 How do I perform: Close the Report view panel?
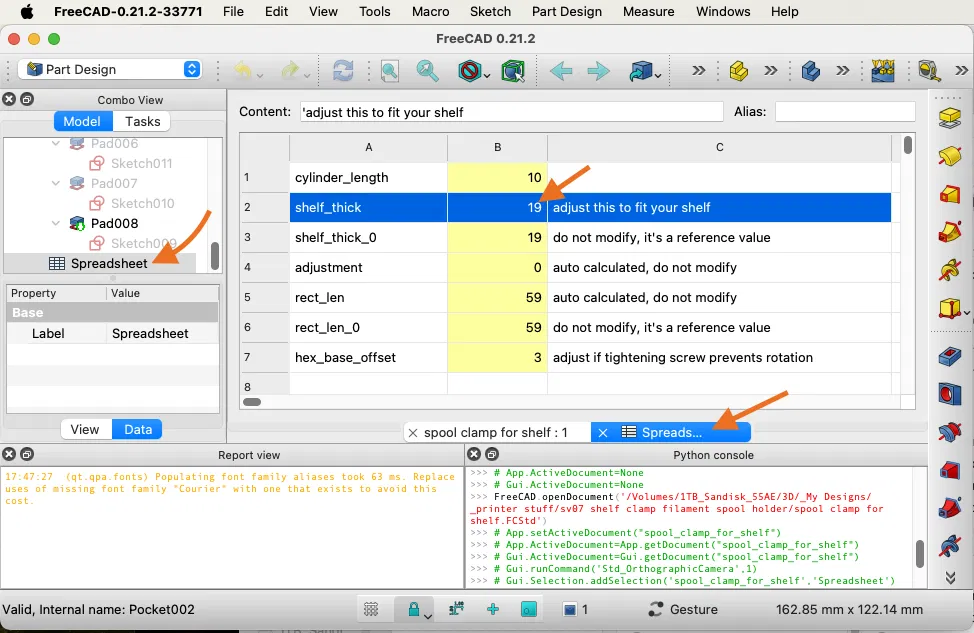pyautogui.click(x=9, y=454)
